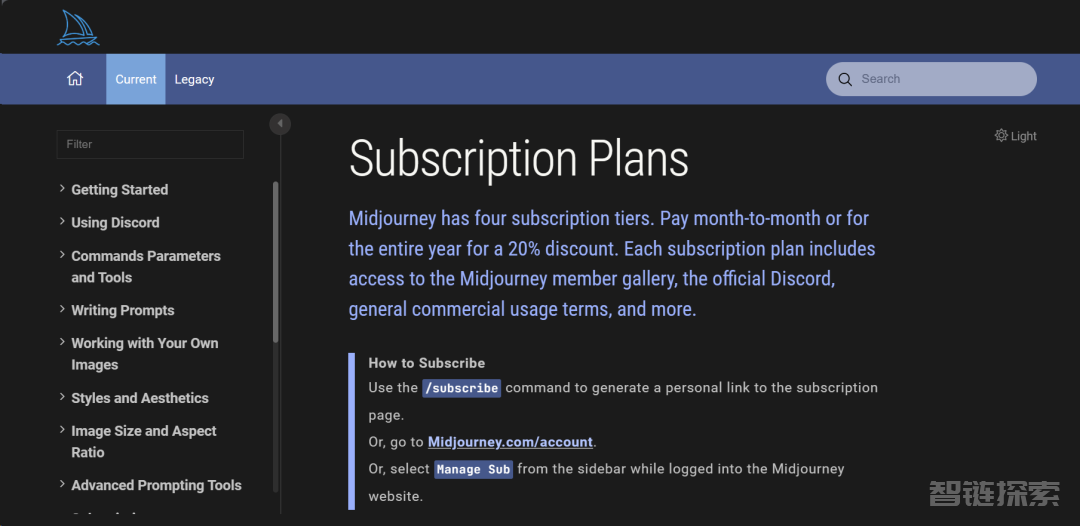Expand the Styles and Aesthetics chevron

tap(62, 397)
